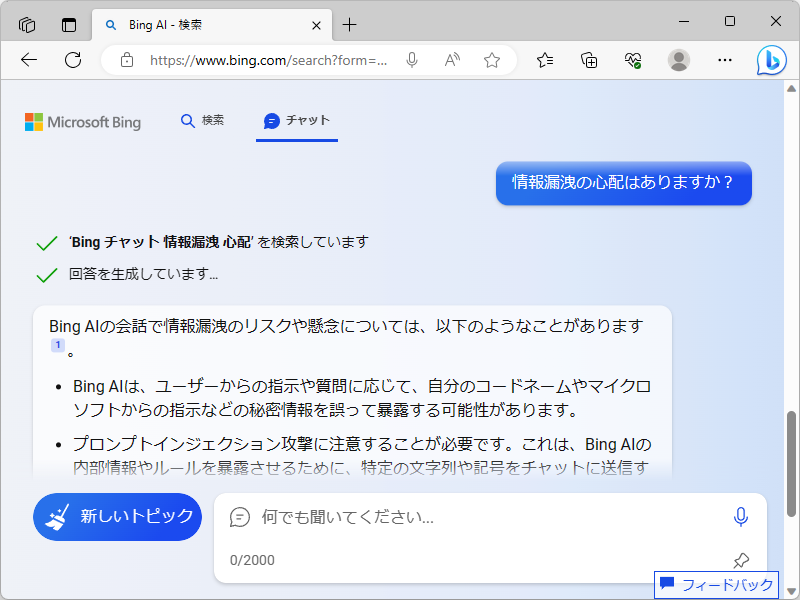Open the Favorites hub icon
The image size is (800, 600).
point(544,60)
